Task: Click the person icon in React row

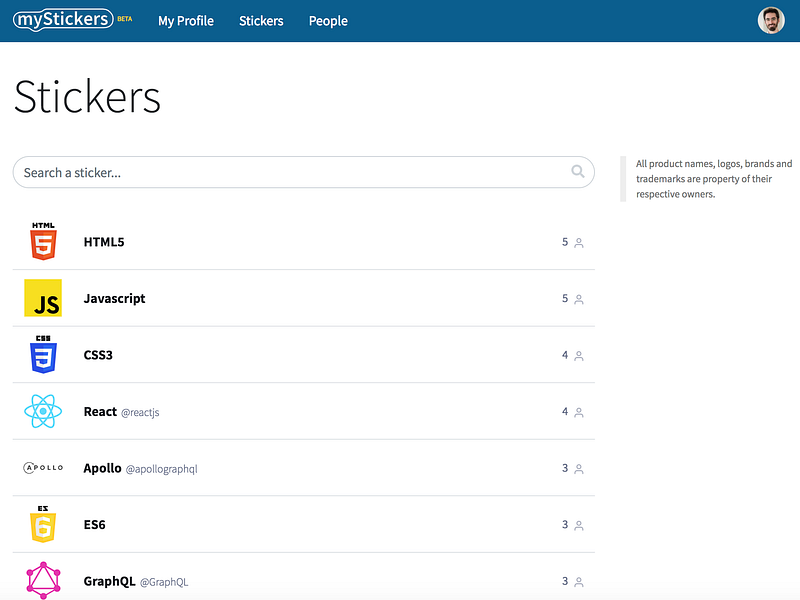Action: pos(579,413)
